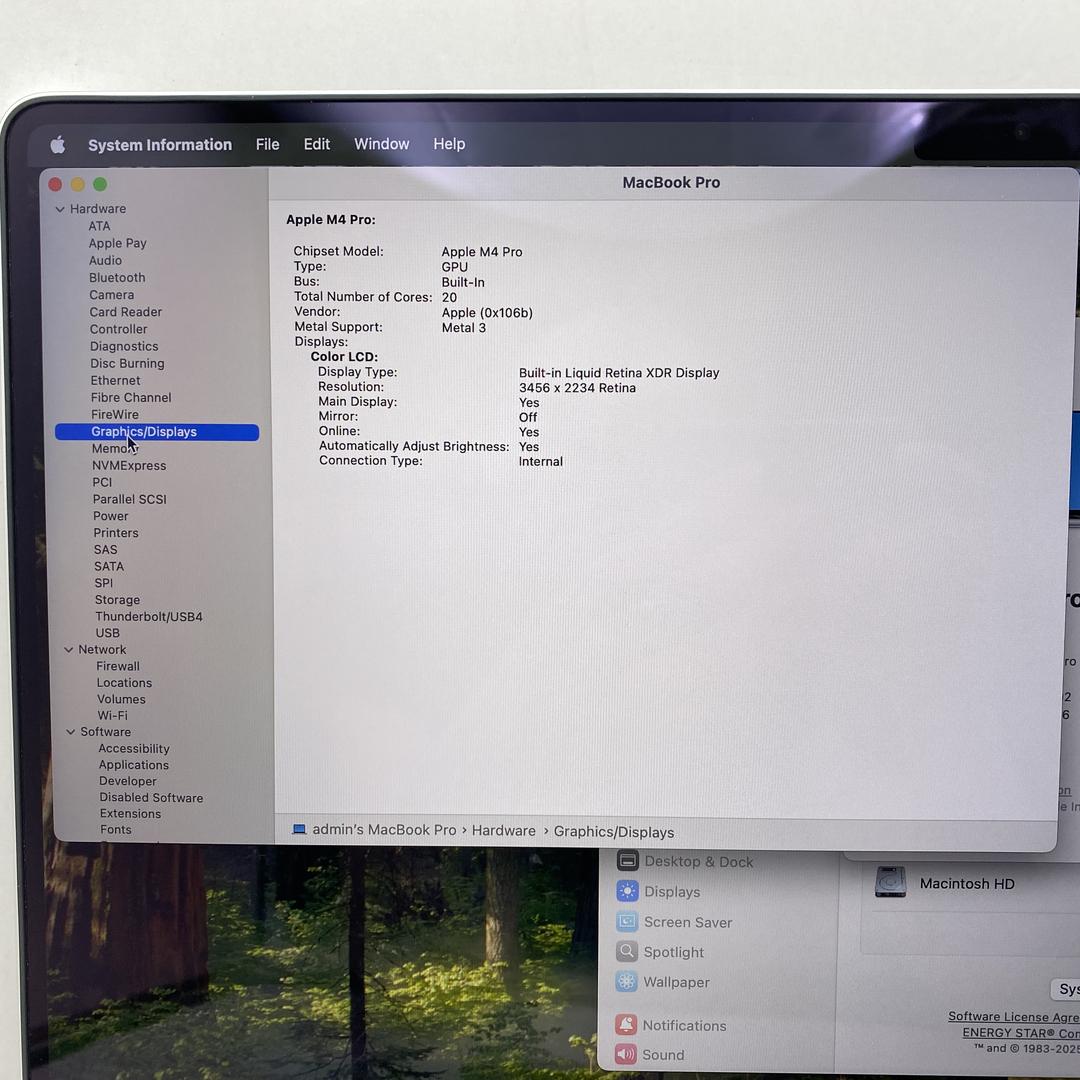Open the System Information app menu

[160, 145]
